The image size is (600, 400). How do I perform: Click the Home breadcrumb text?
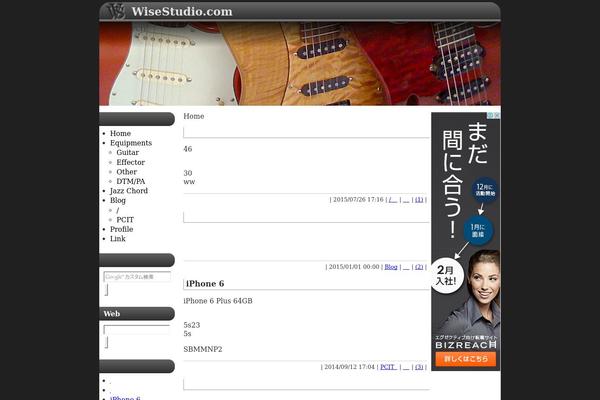click(x=194, y=116)
